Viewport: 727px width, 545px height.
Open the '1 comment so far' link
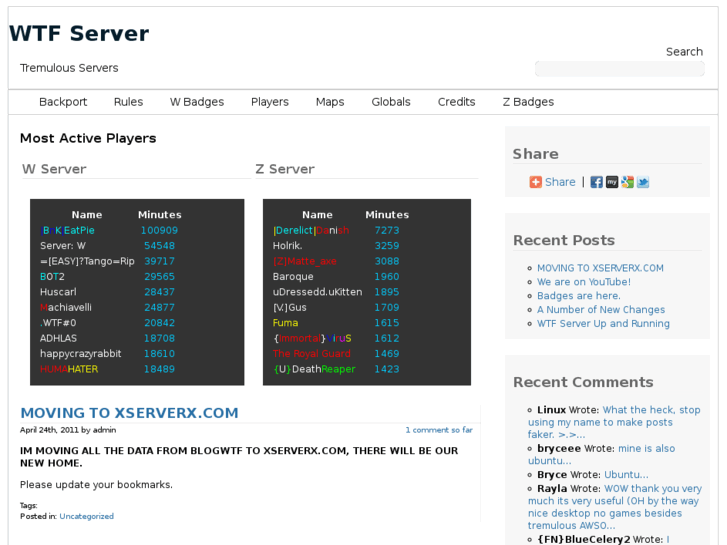tap(439, 430)
